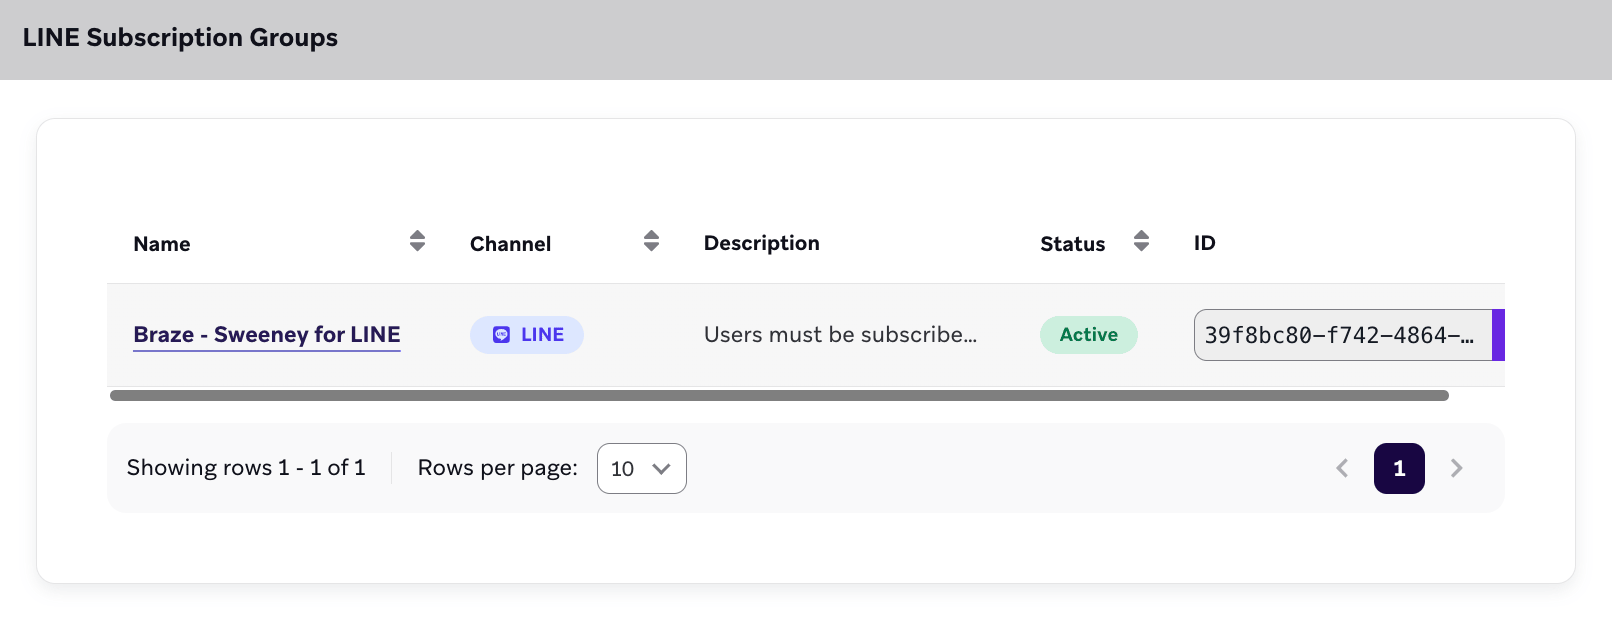This screenshot has width=1612, height=622.
Task: Click the Description column header
Action: pos(762,243)
